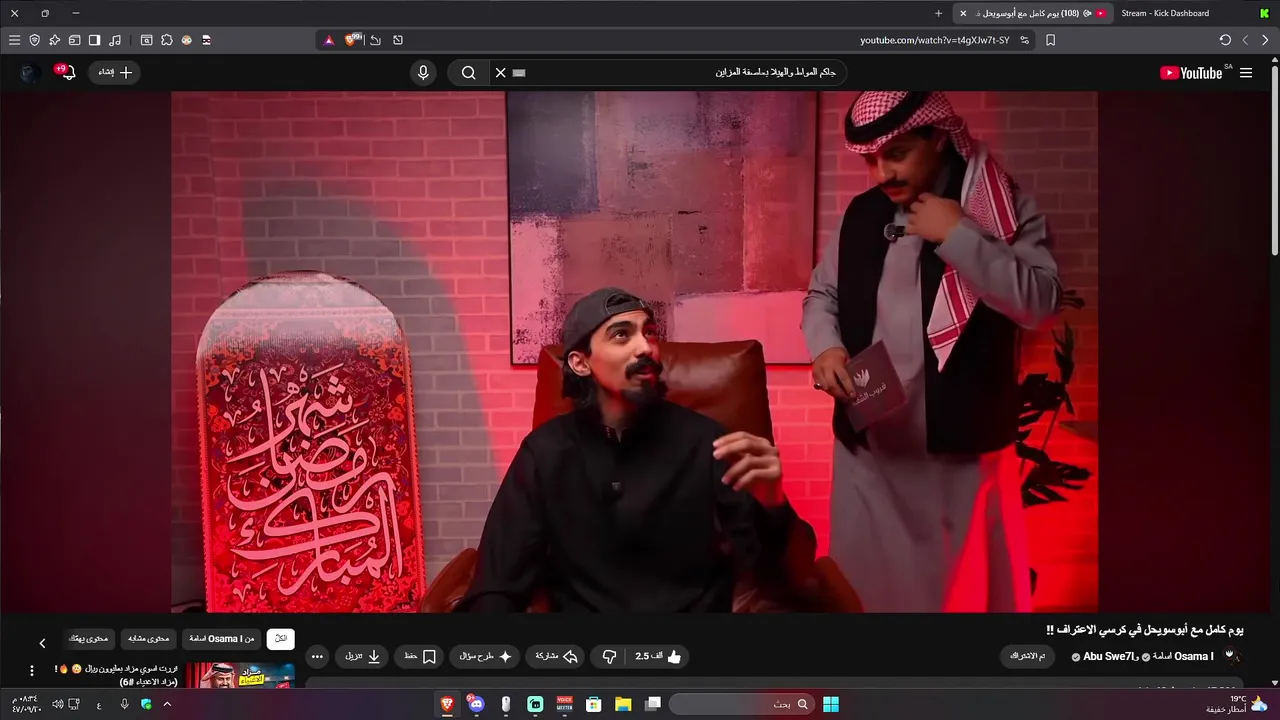Click the ask a question sparkle button
The width and height of the screenshot is (1280, 720).
[486, 656]
